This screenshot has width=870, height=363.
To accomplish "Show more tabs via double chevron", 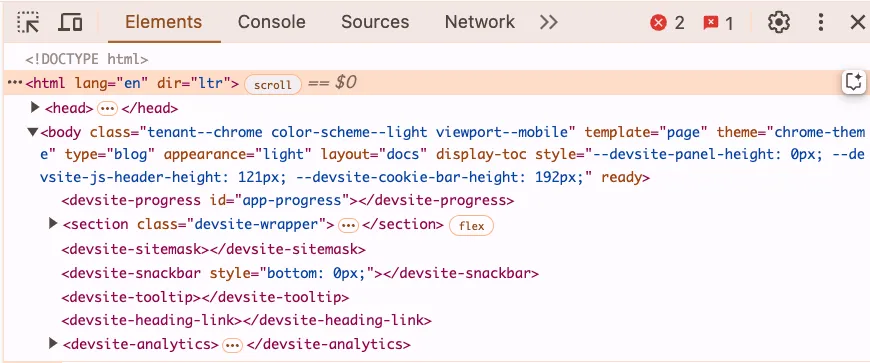I will (548, 23).
